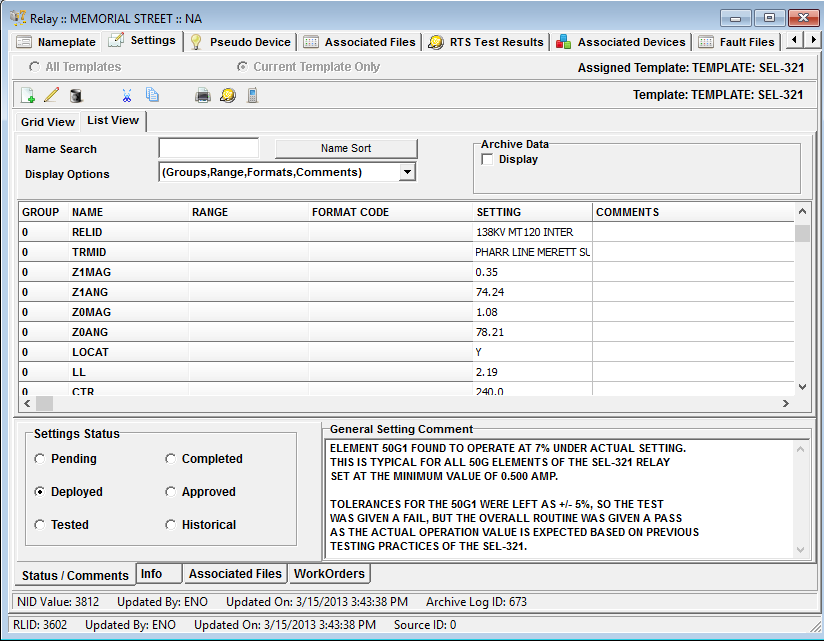Click the scissors cut icon

[127, 95]
